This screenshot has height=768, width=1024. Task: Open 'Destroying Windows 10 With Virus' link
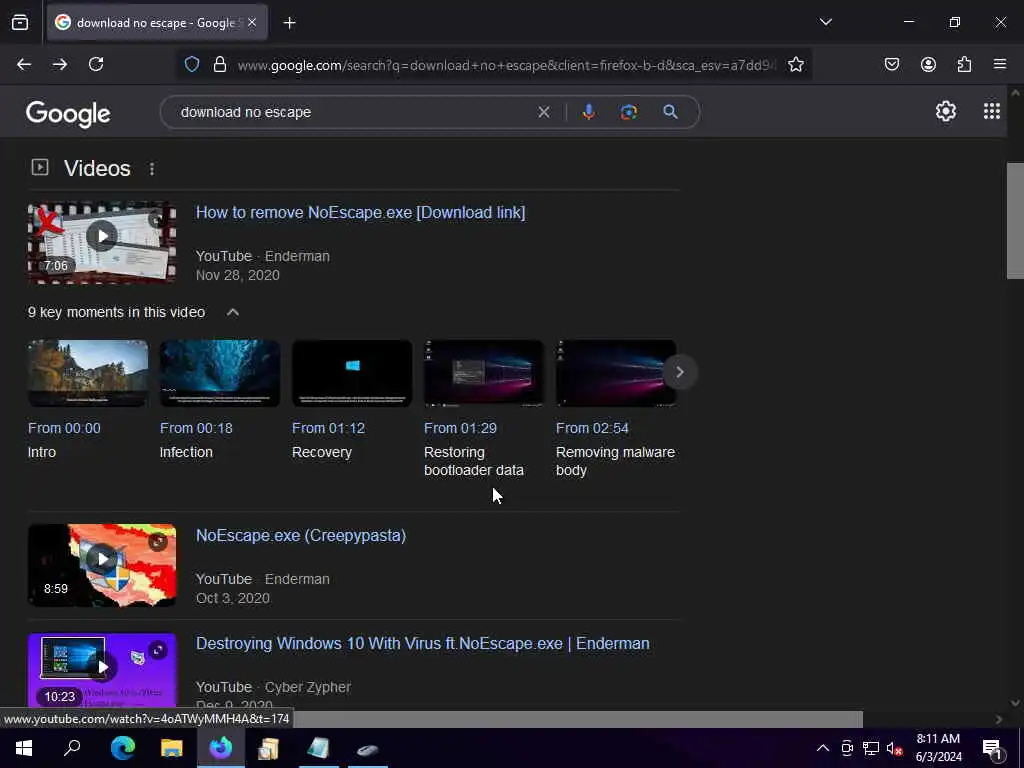[423, 644]
